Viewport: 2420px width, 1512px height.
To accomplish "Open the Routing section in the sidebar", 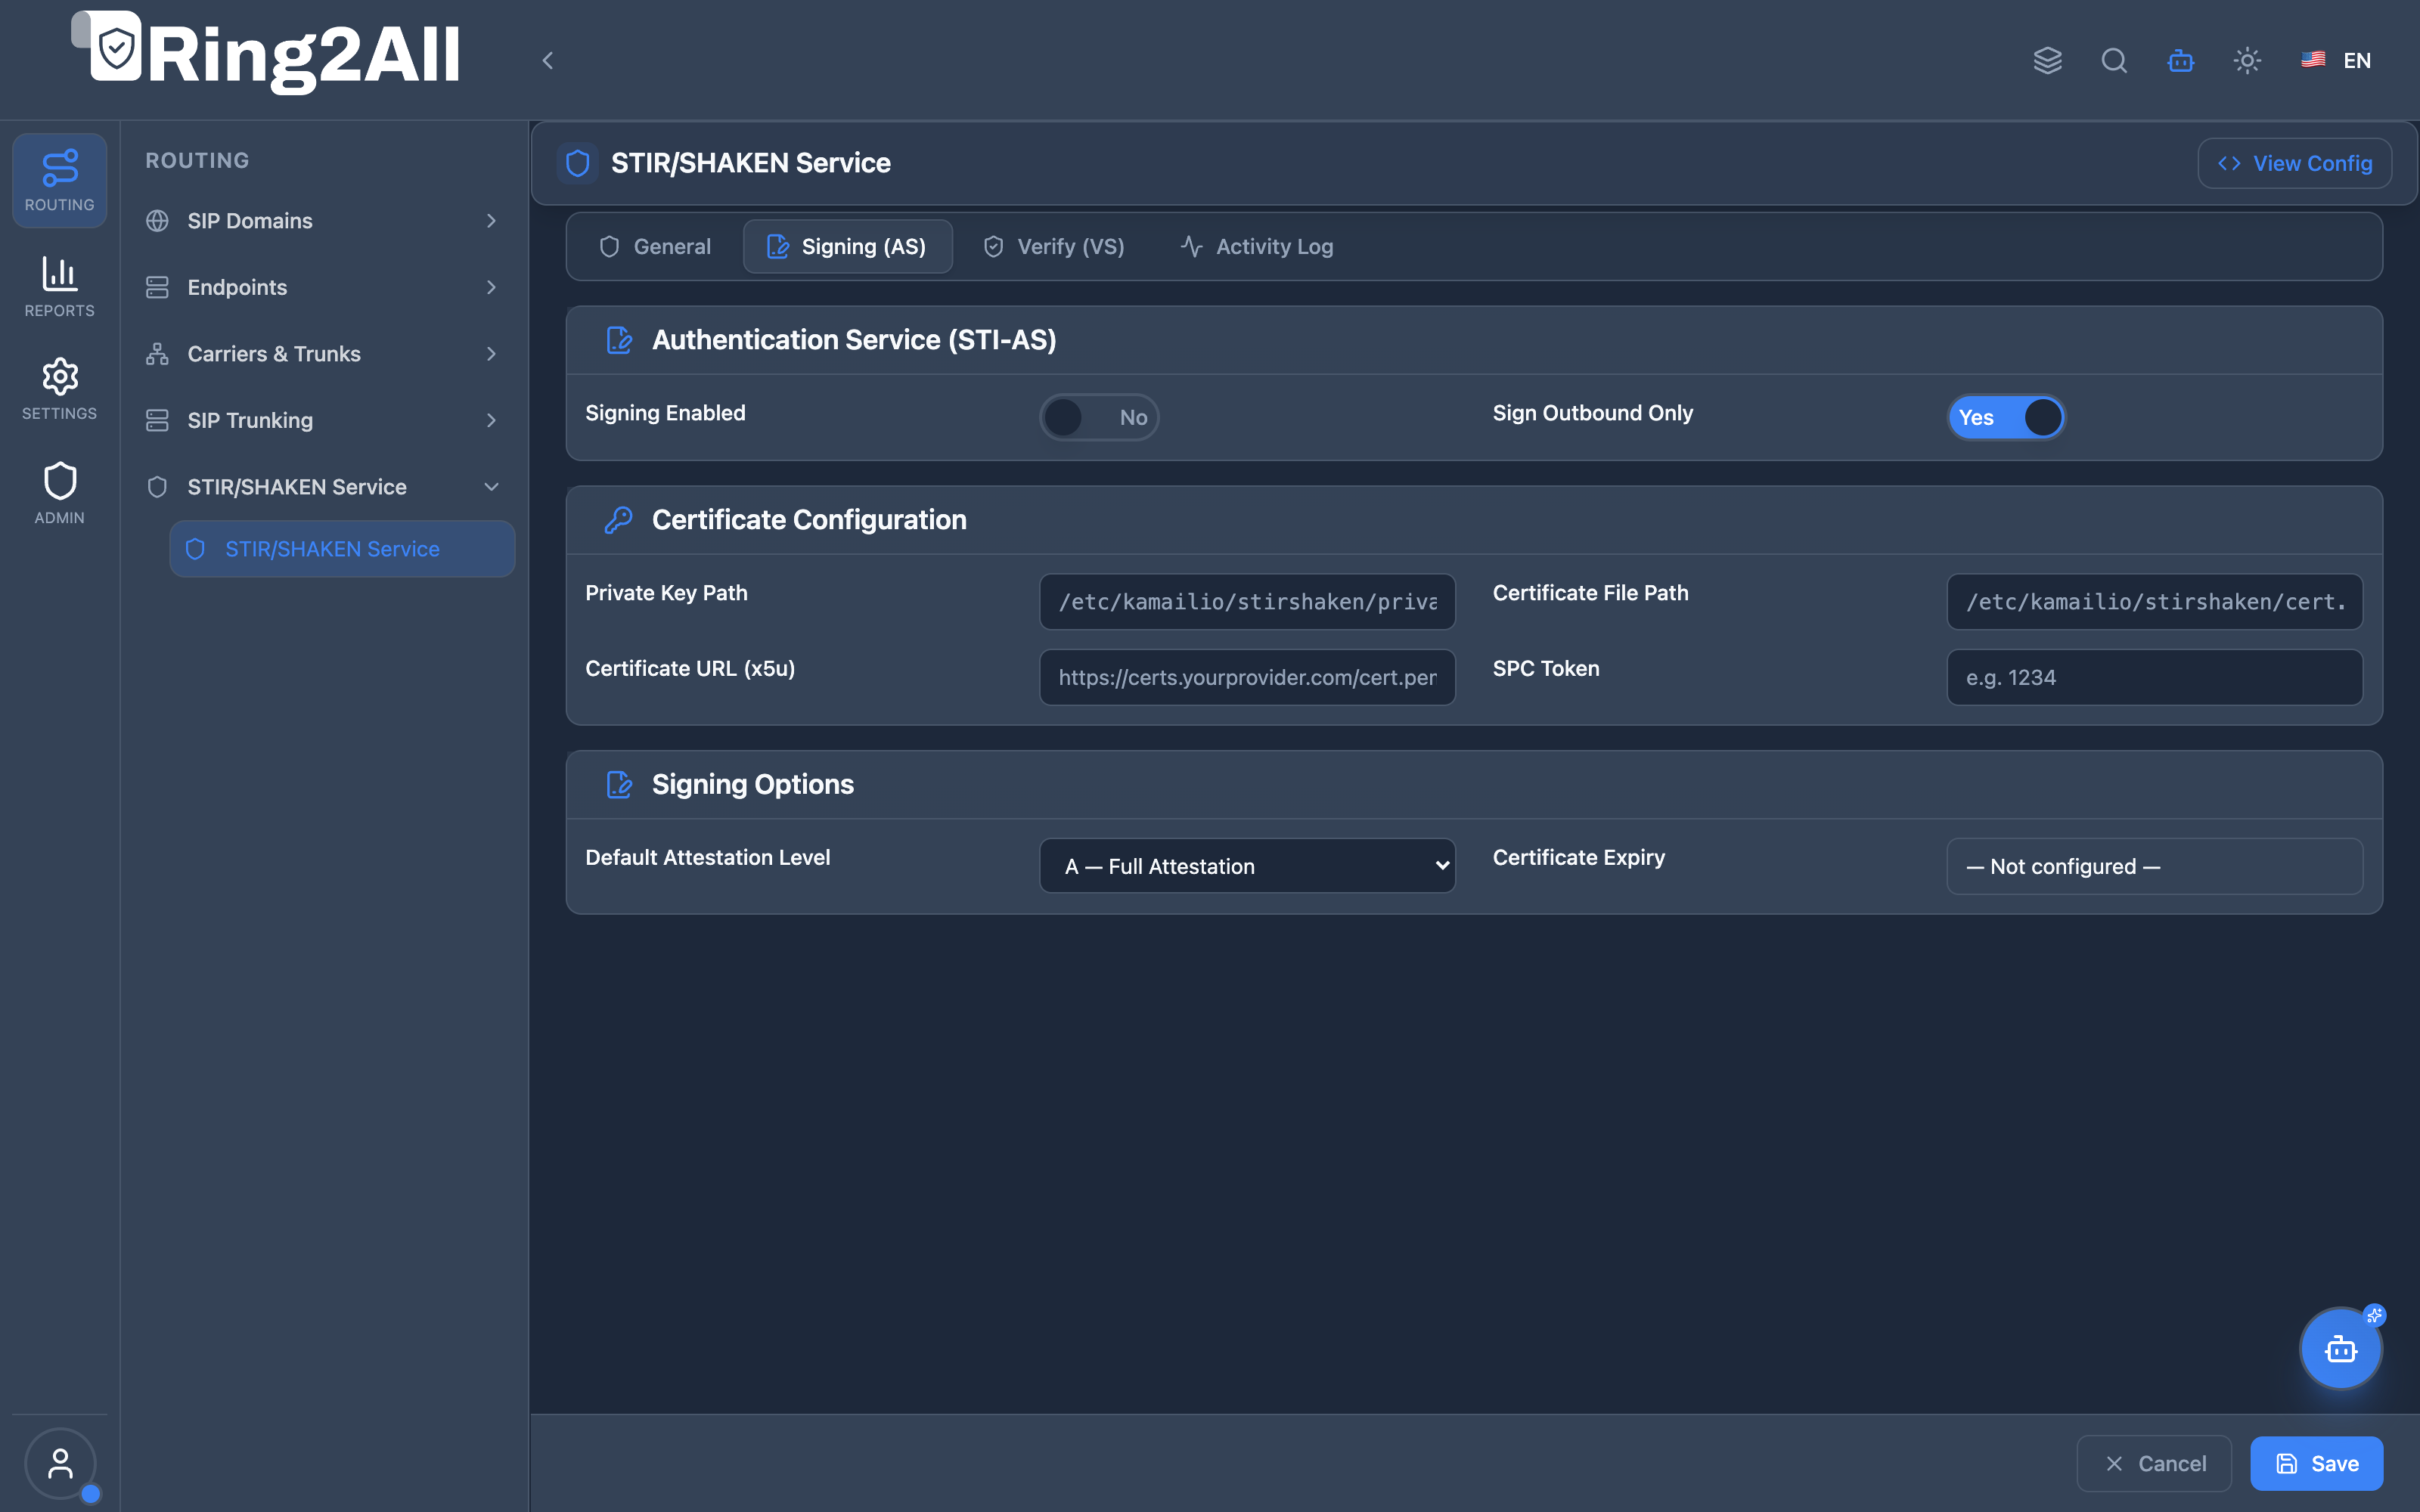I will point(59,180).
